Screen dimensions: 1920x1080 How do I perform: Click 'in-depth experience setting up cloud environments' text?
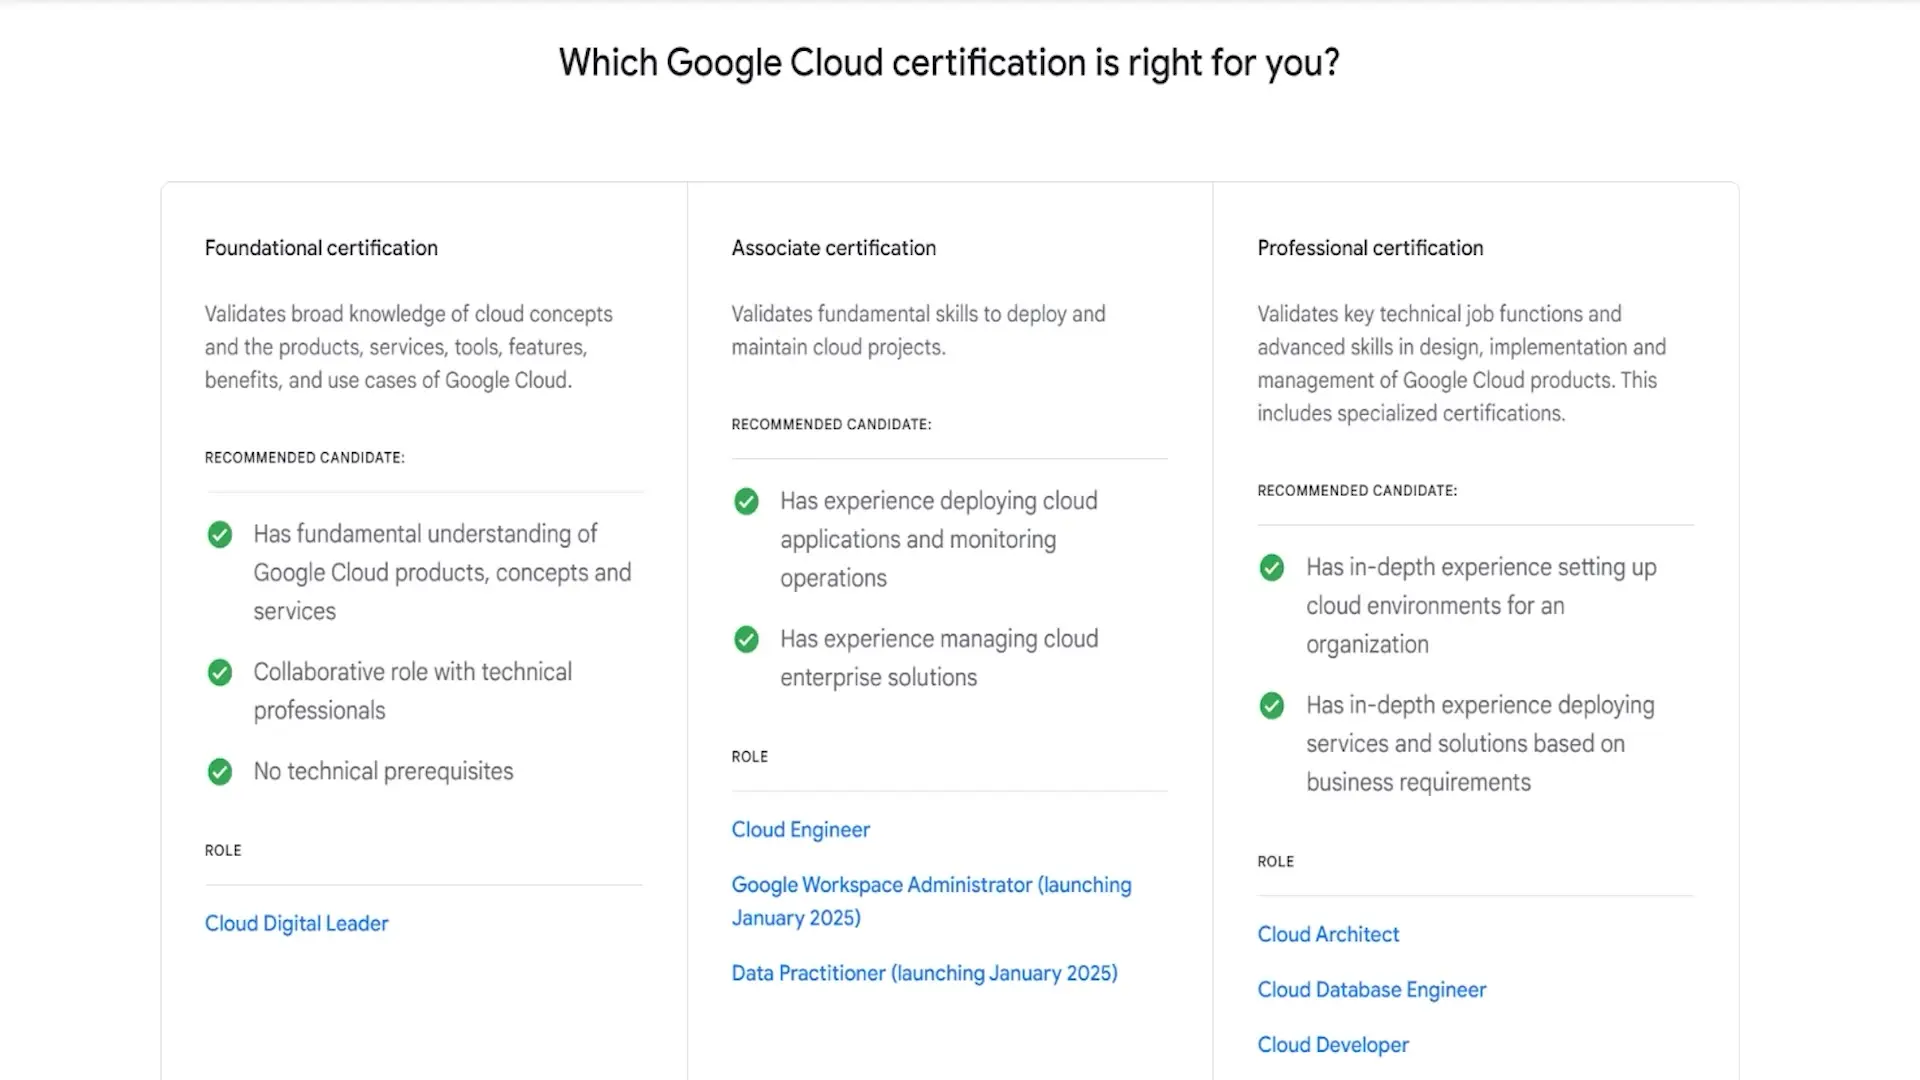click(1481, 605)
